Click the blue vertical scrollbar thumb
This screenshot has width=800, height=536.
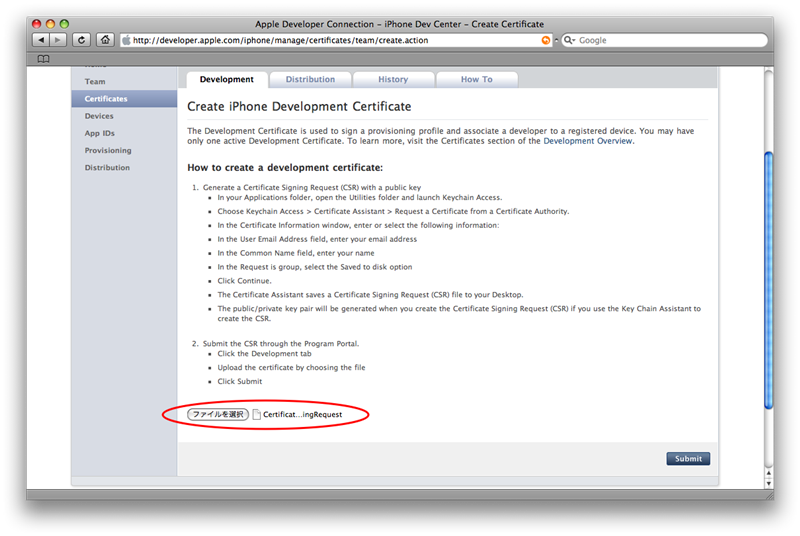(768, 279)
